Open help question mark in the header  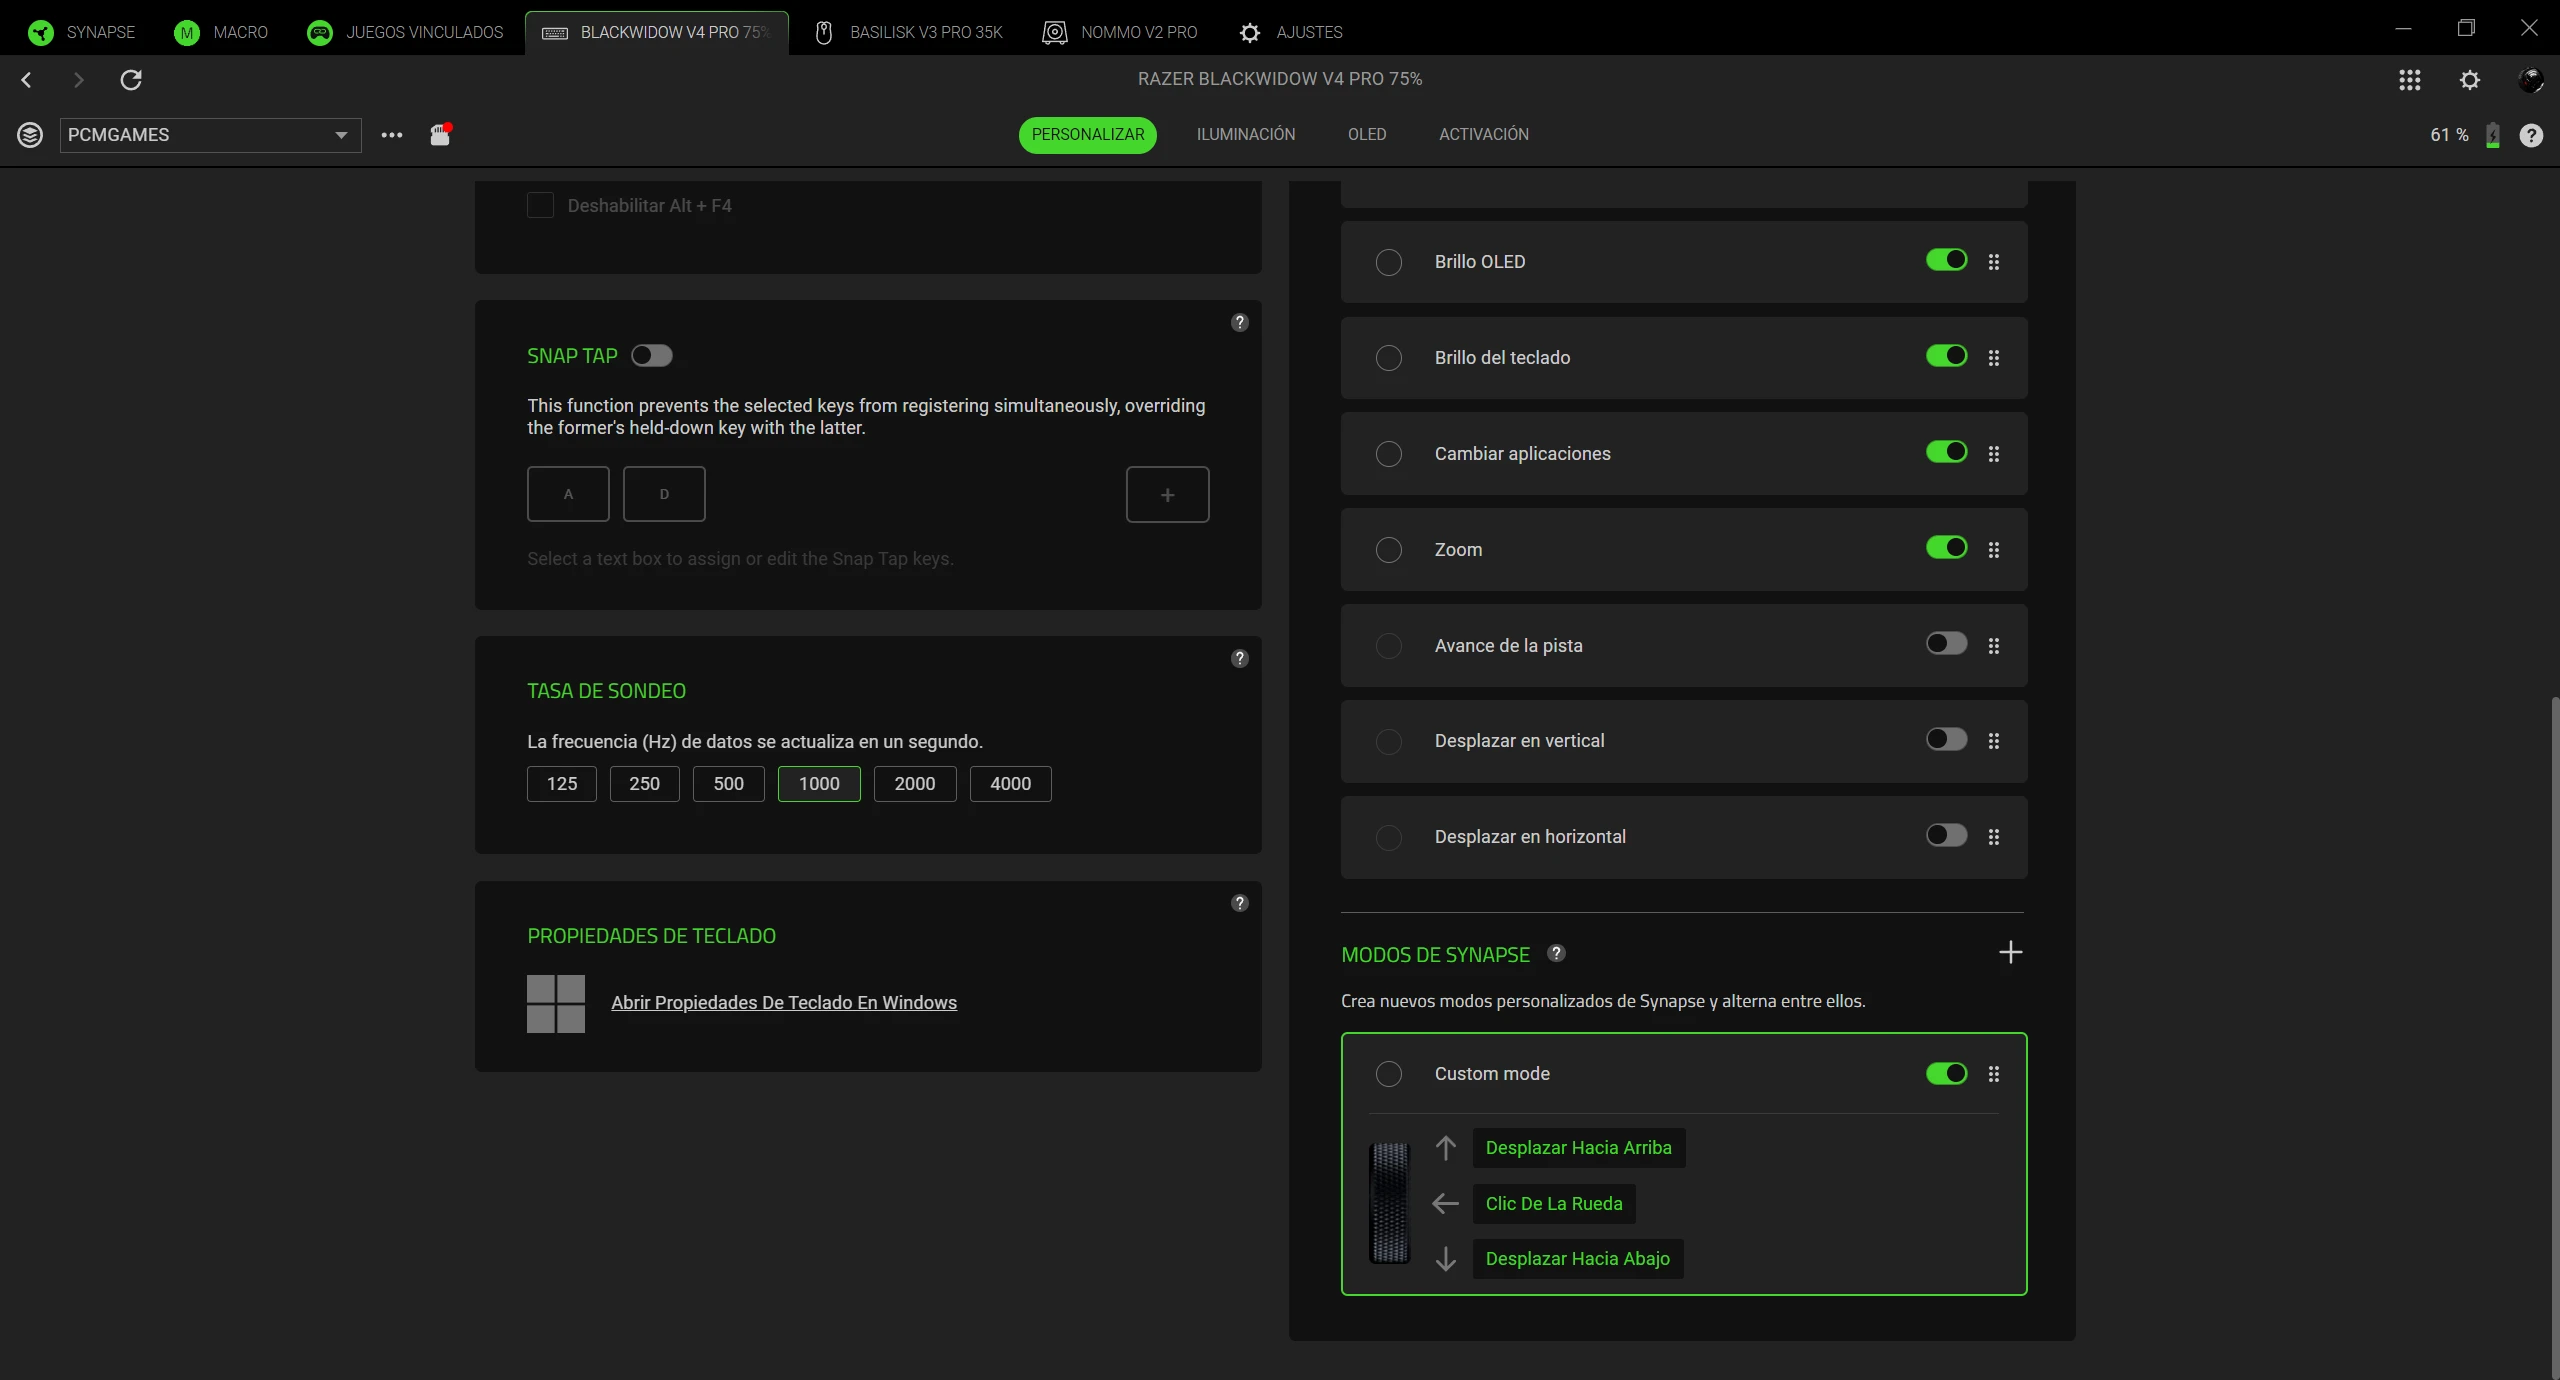2531,135
